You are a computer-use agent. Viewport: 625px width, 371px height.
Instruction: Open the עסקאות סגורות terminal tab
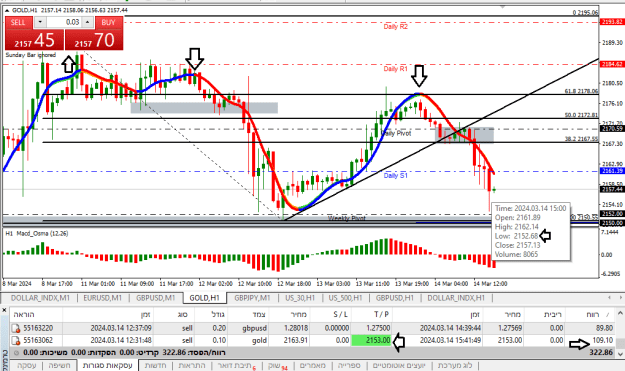pos(108,365)
